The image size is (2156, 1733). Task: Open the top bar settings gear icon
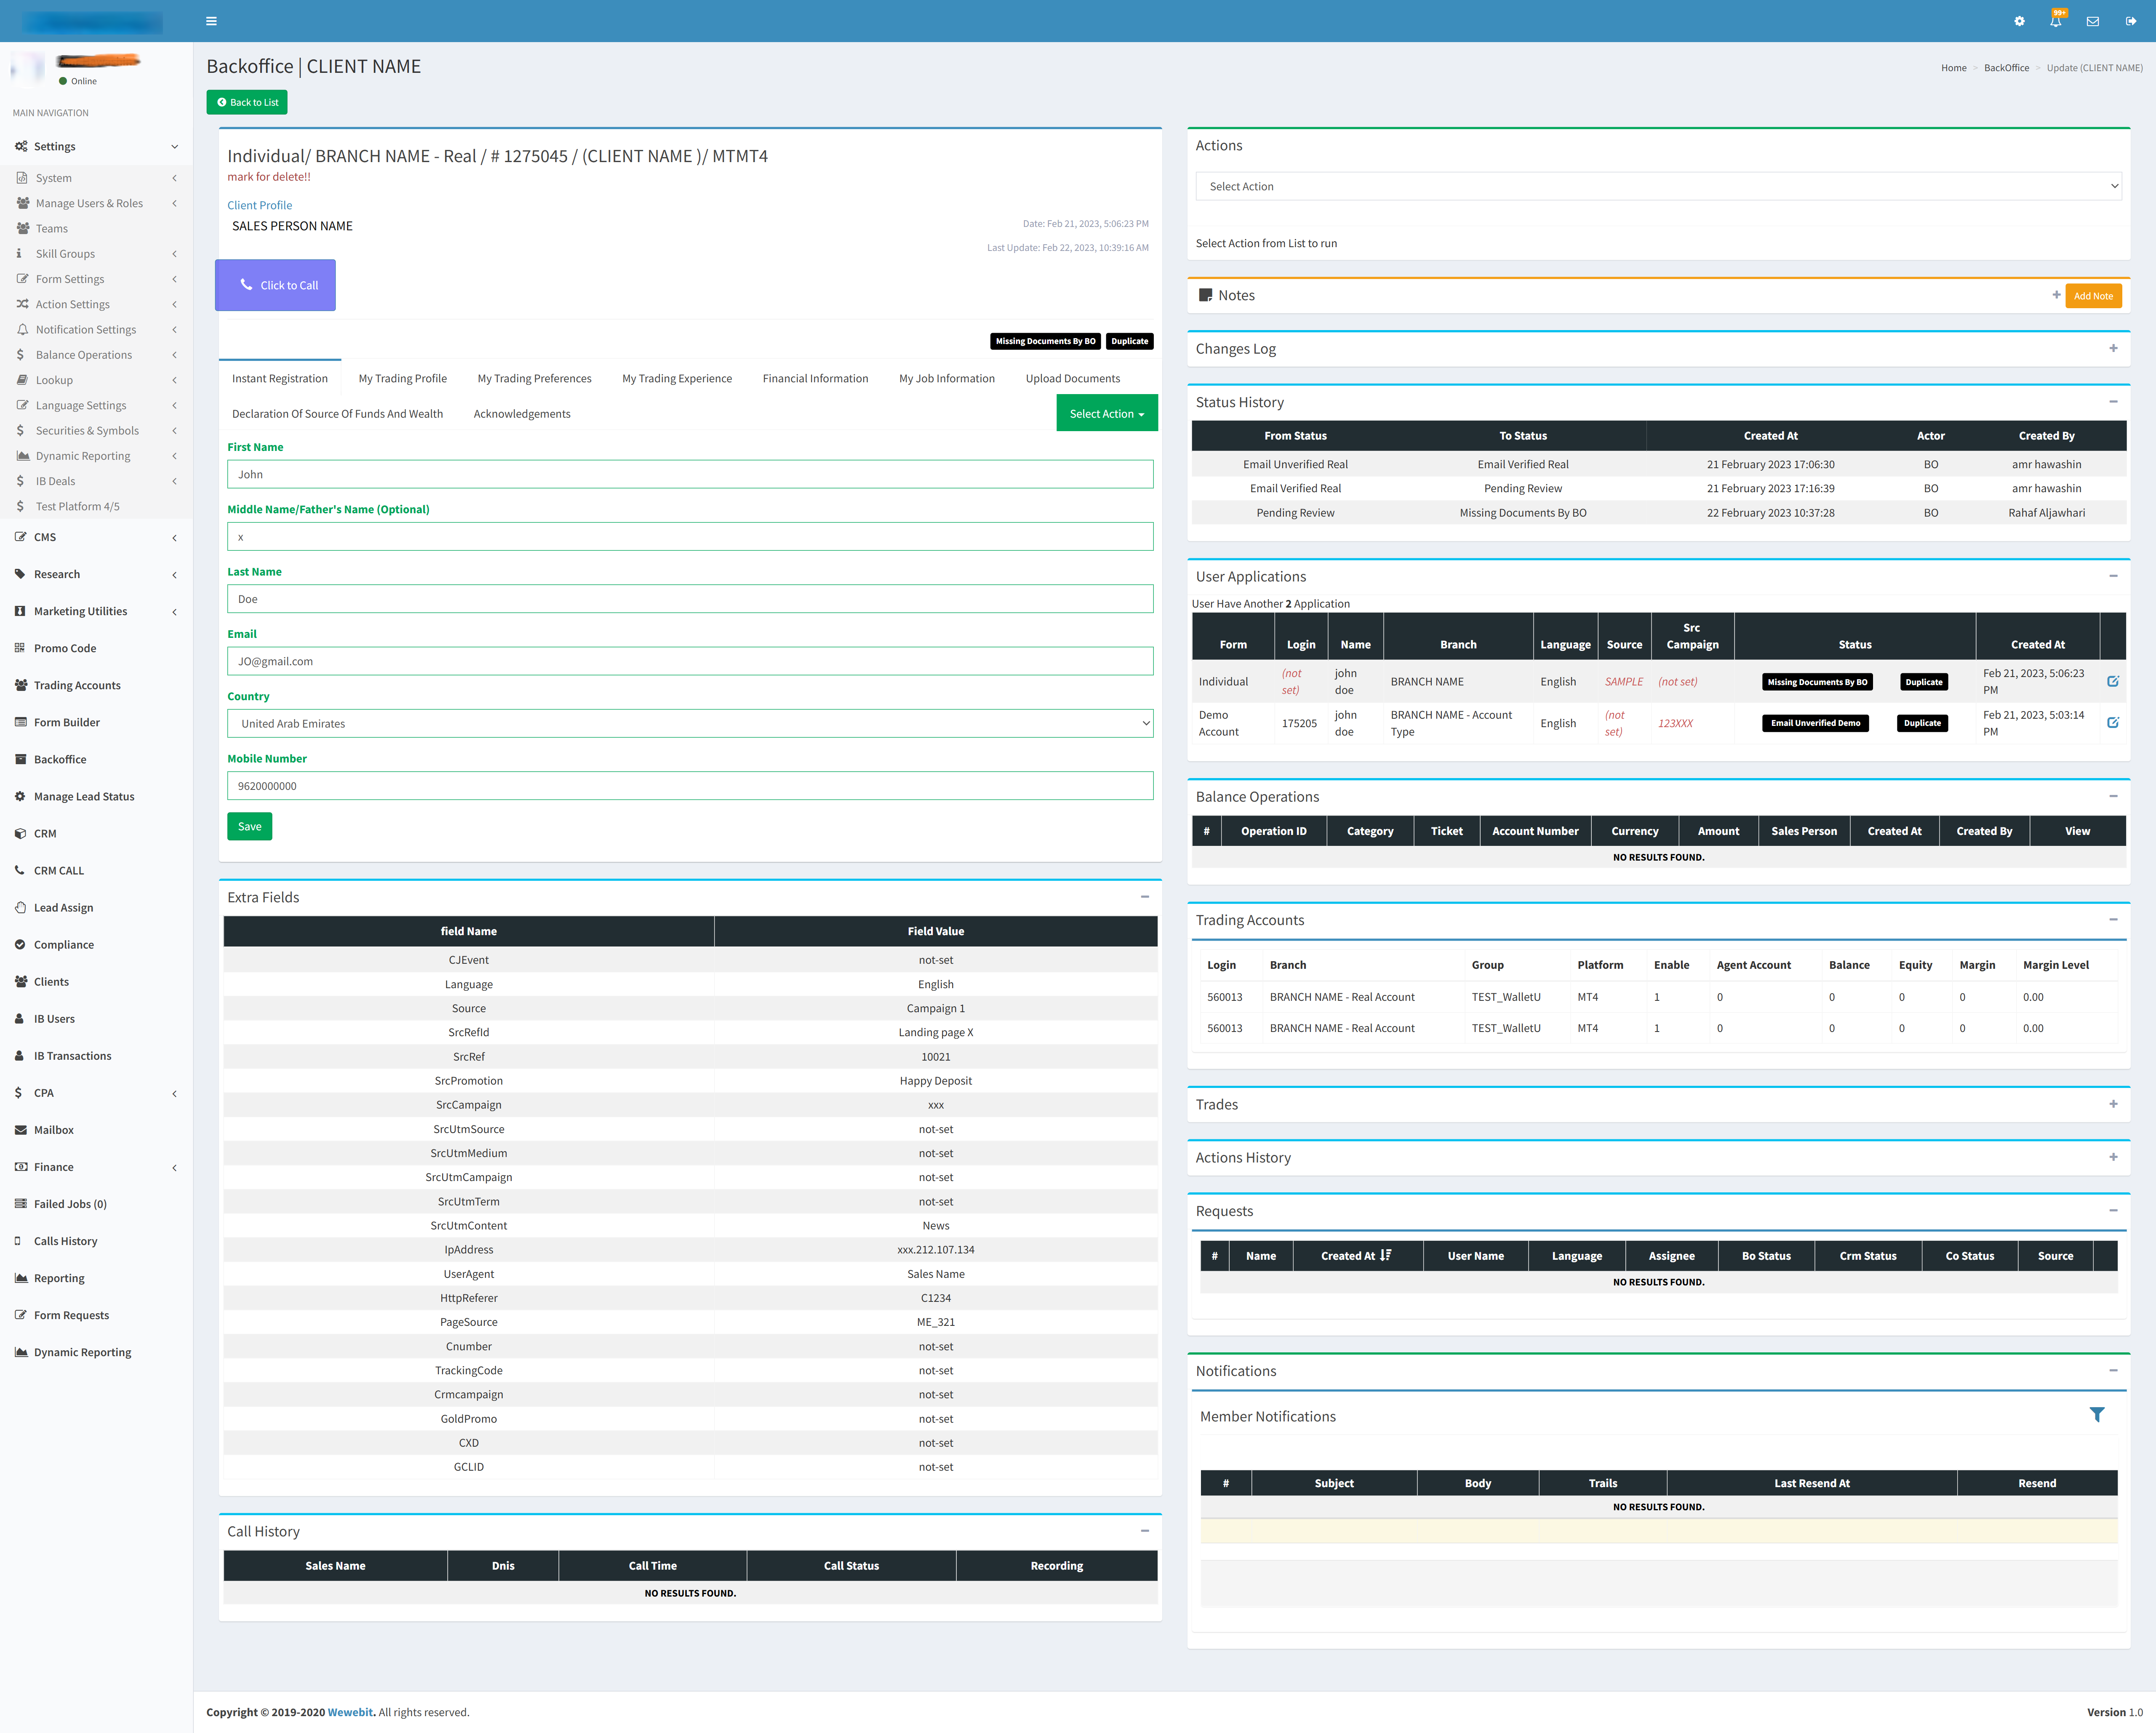click(2019, 21)
